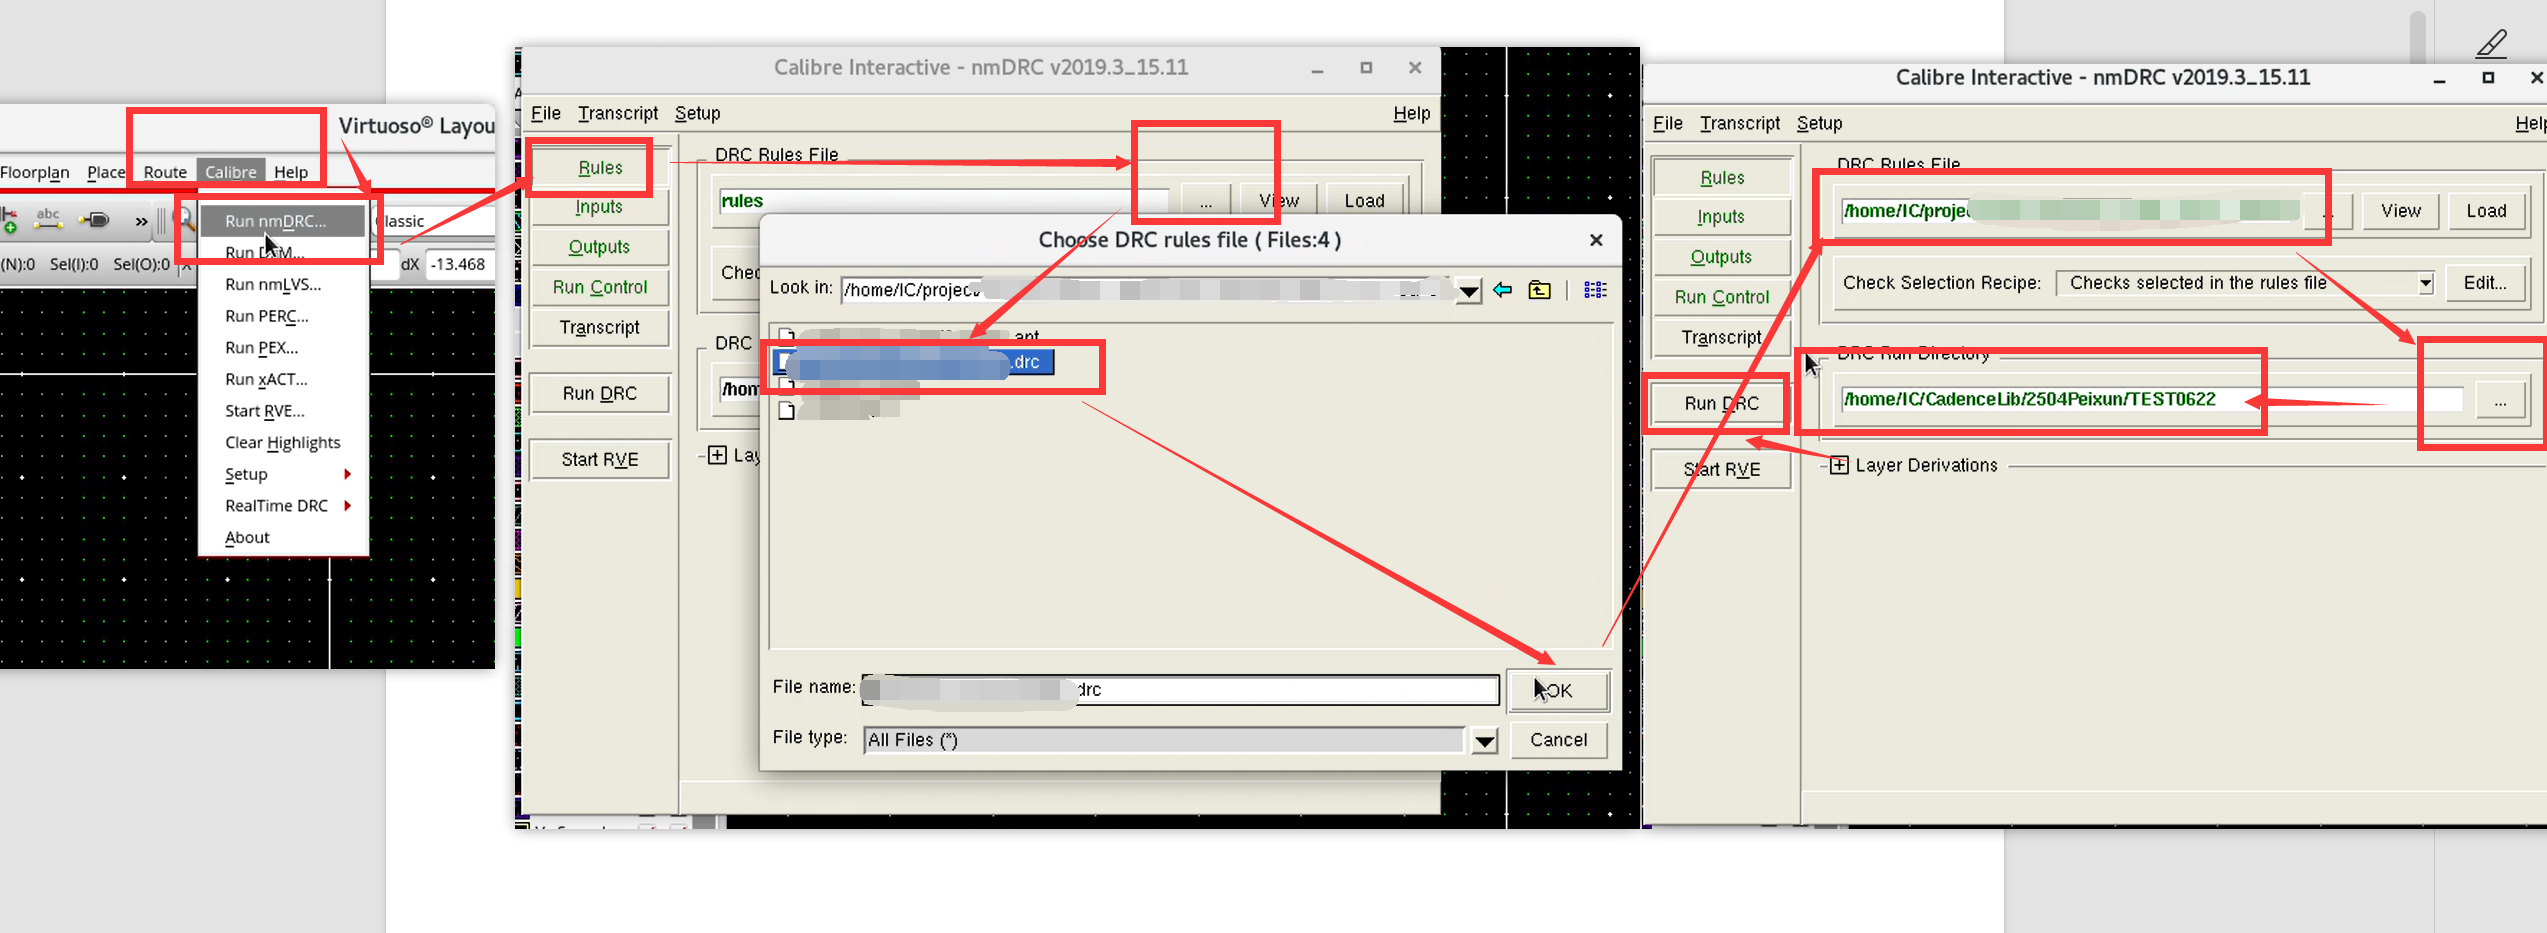
Task: Click the Run DRC button
Action: click(x=1719, y=402)
